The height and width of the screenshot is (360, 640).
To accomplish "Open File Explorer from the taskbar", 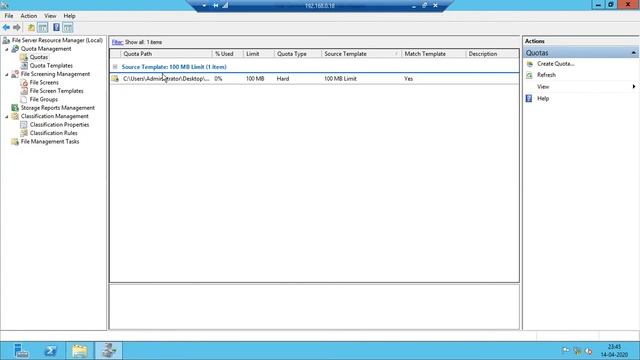I will 80,351.
